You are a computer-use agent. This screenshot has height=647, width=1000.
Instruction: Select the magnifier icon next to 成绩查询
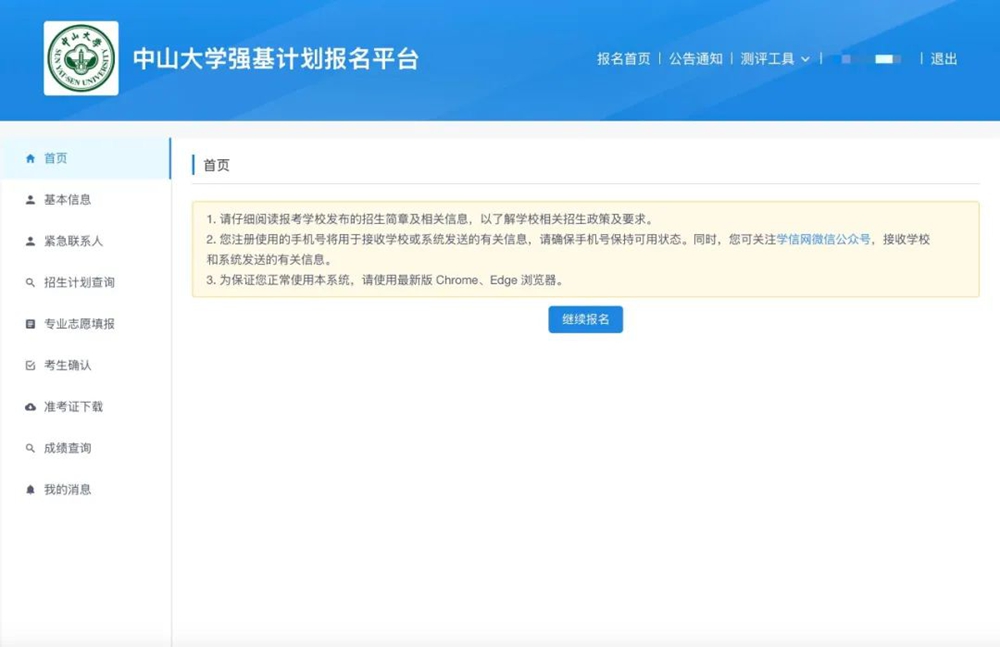[x=30, y=449]
